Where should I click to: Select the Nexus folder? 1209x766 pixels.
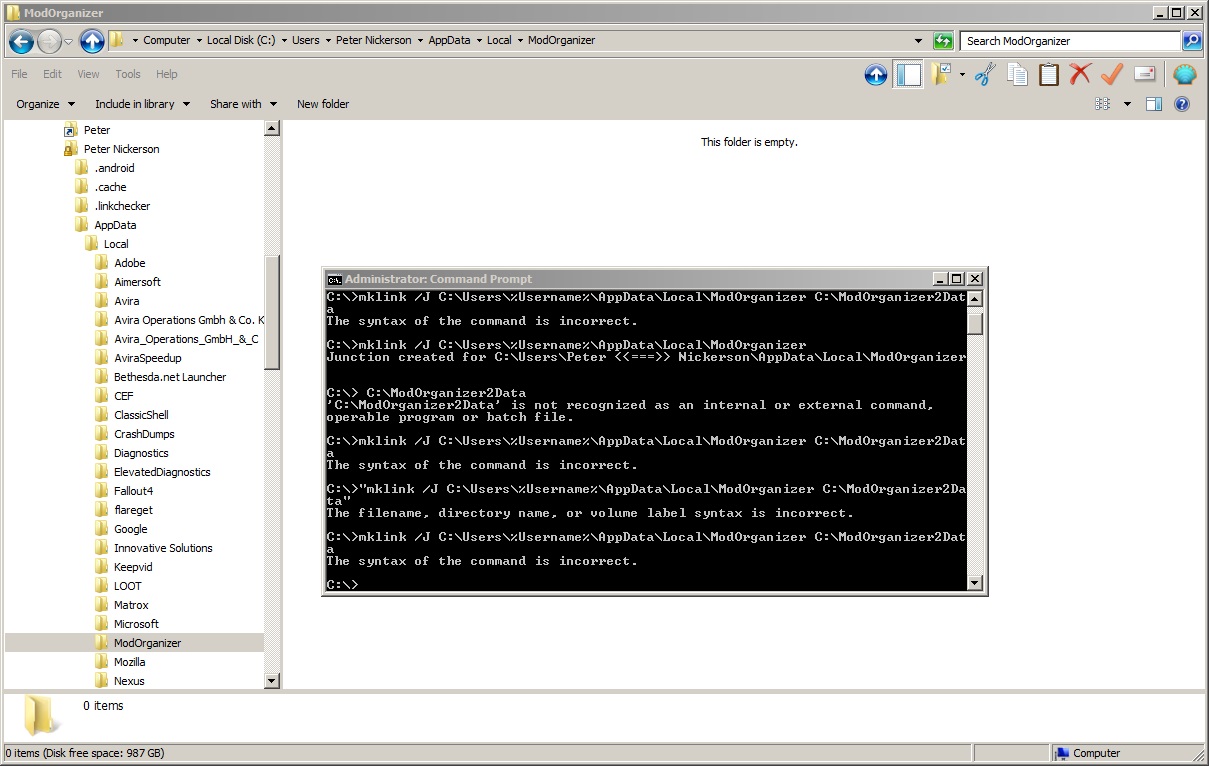129,681
